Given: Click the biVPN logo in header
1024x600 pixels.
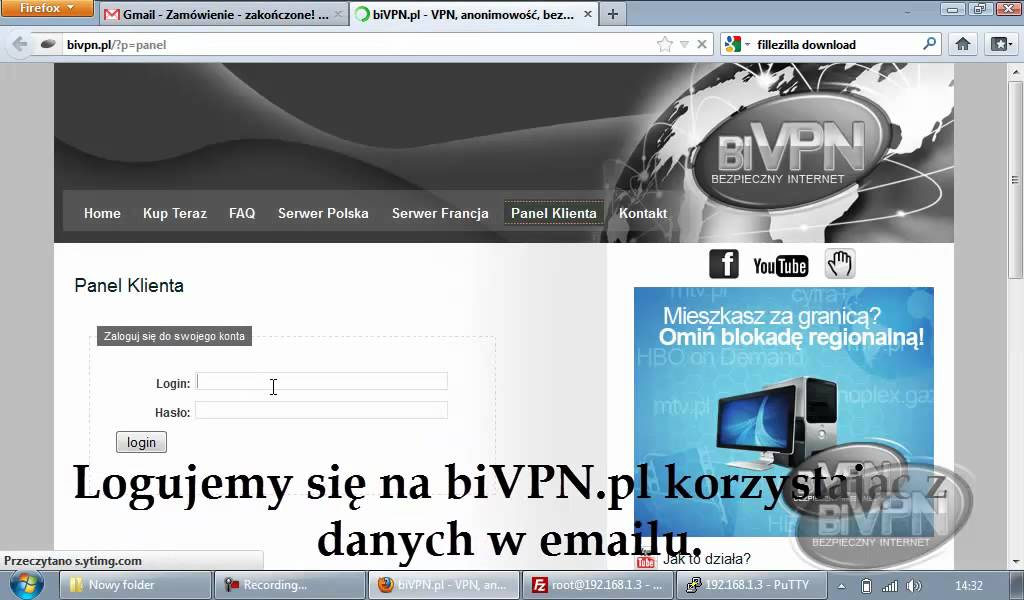Looking at the screenshot, I should click(790, 153).
